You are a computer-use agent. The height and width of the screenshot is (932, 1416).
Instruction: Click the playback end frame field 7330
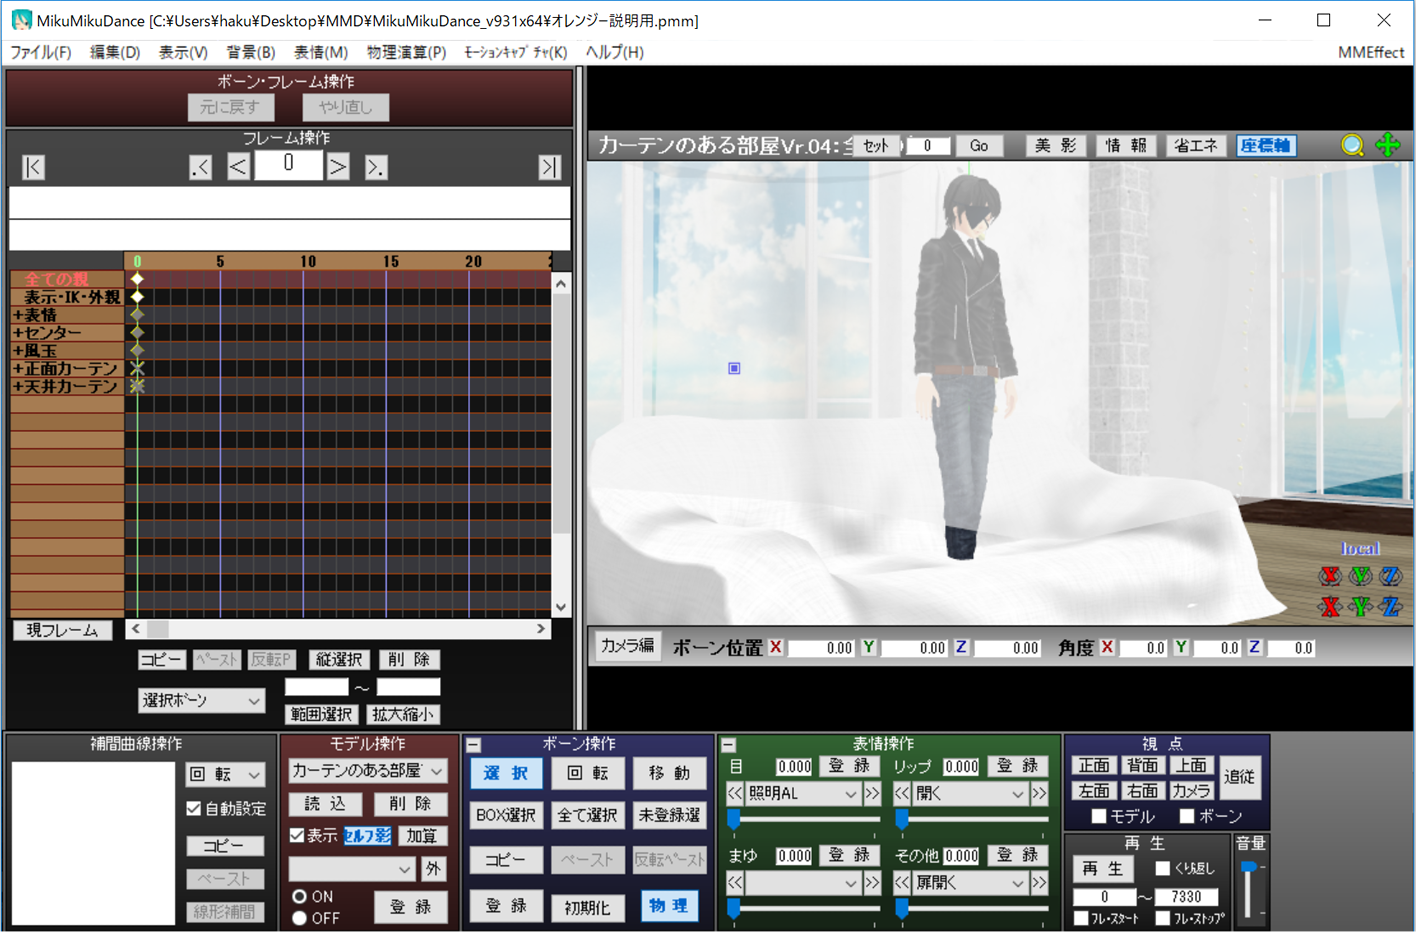[1186, 897]
